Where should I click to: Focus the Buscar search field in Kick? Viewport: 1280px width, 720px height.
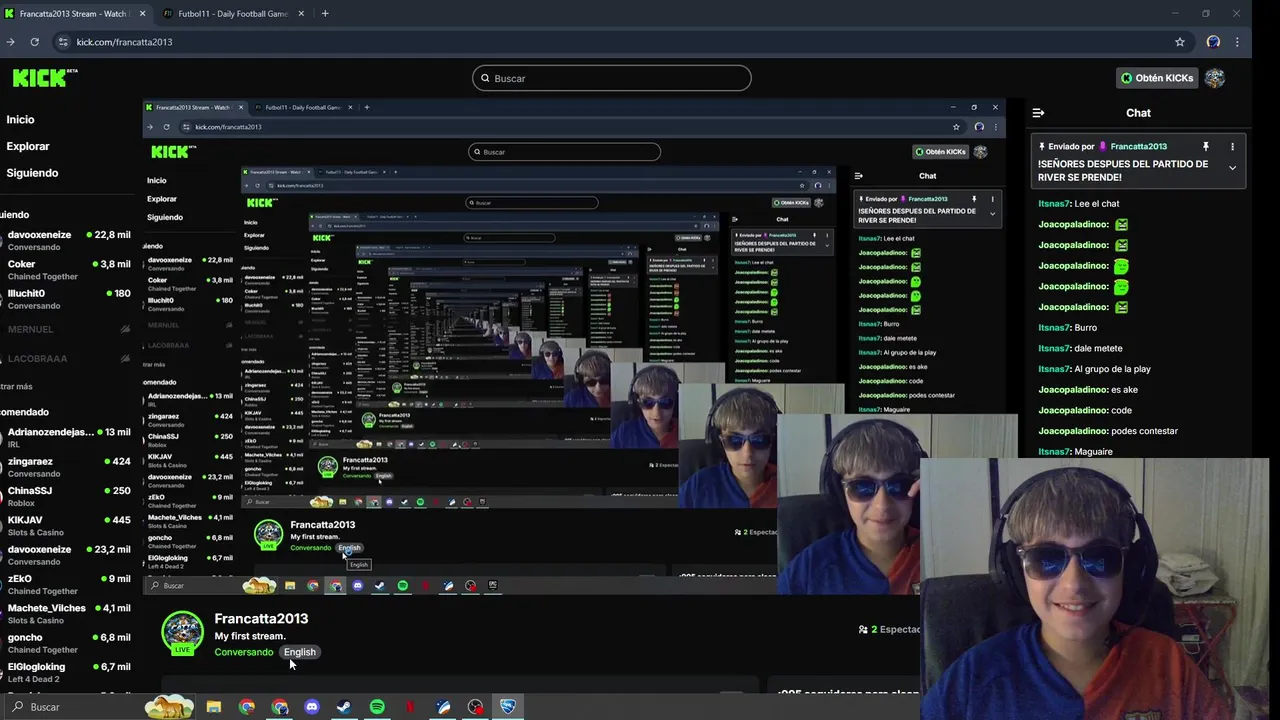coord(611,78)
